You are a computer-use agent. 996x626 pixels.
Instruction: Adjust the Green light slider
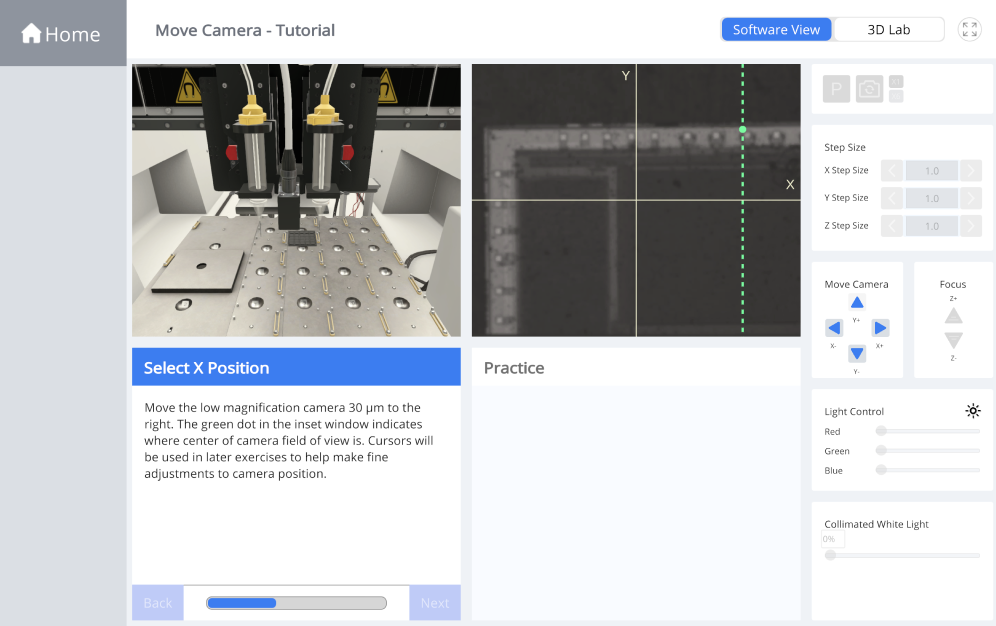[930, 451]
